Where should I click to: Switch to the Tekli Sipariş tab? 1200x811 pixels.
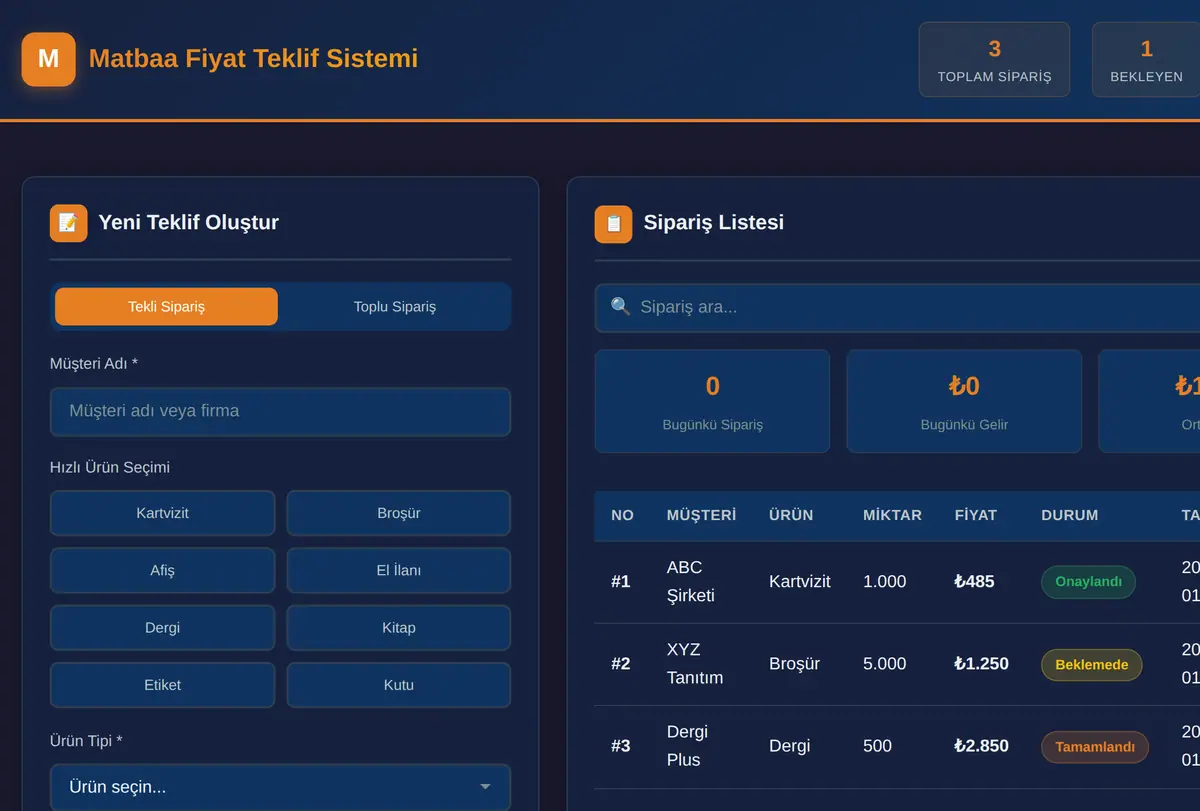click(166, 307)
